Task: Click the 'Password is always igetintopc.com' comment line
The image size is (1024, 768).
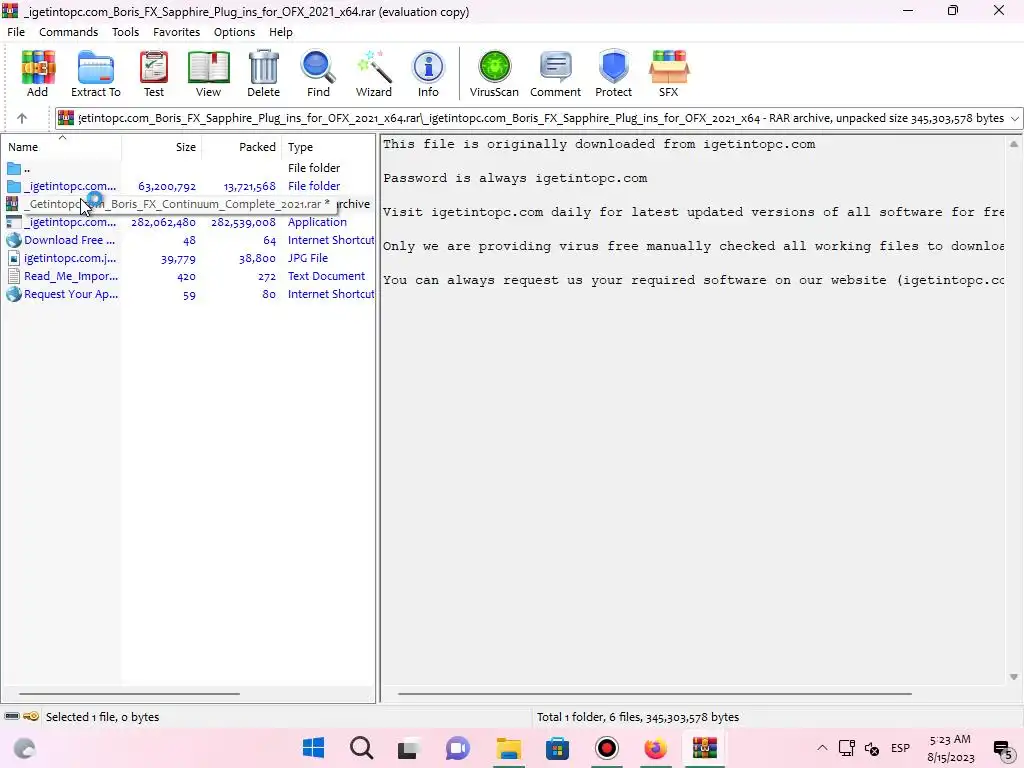Action: 515,178
